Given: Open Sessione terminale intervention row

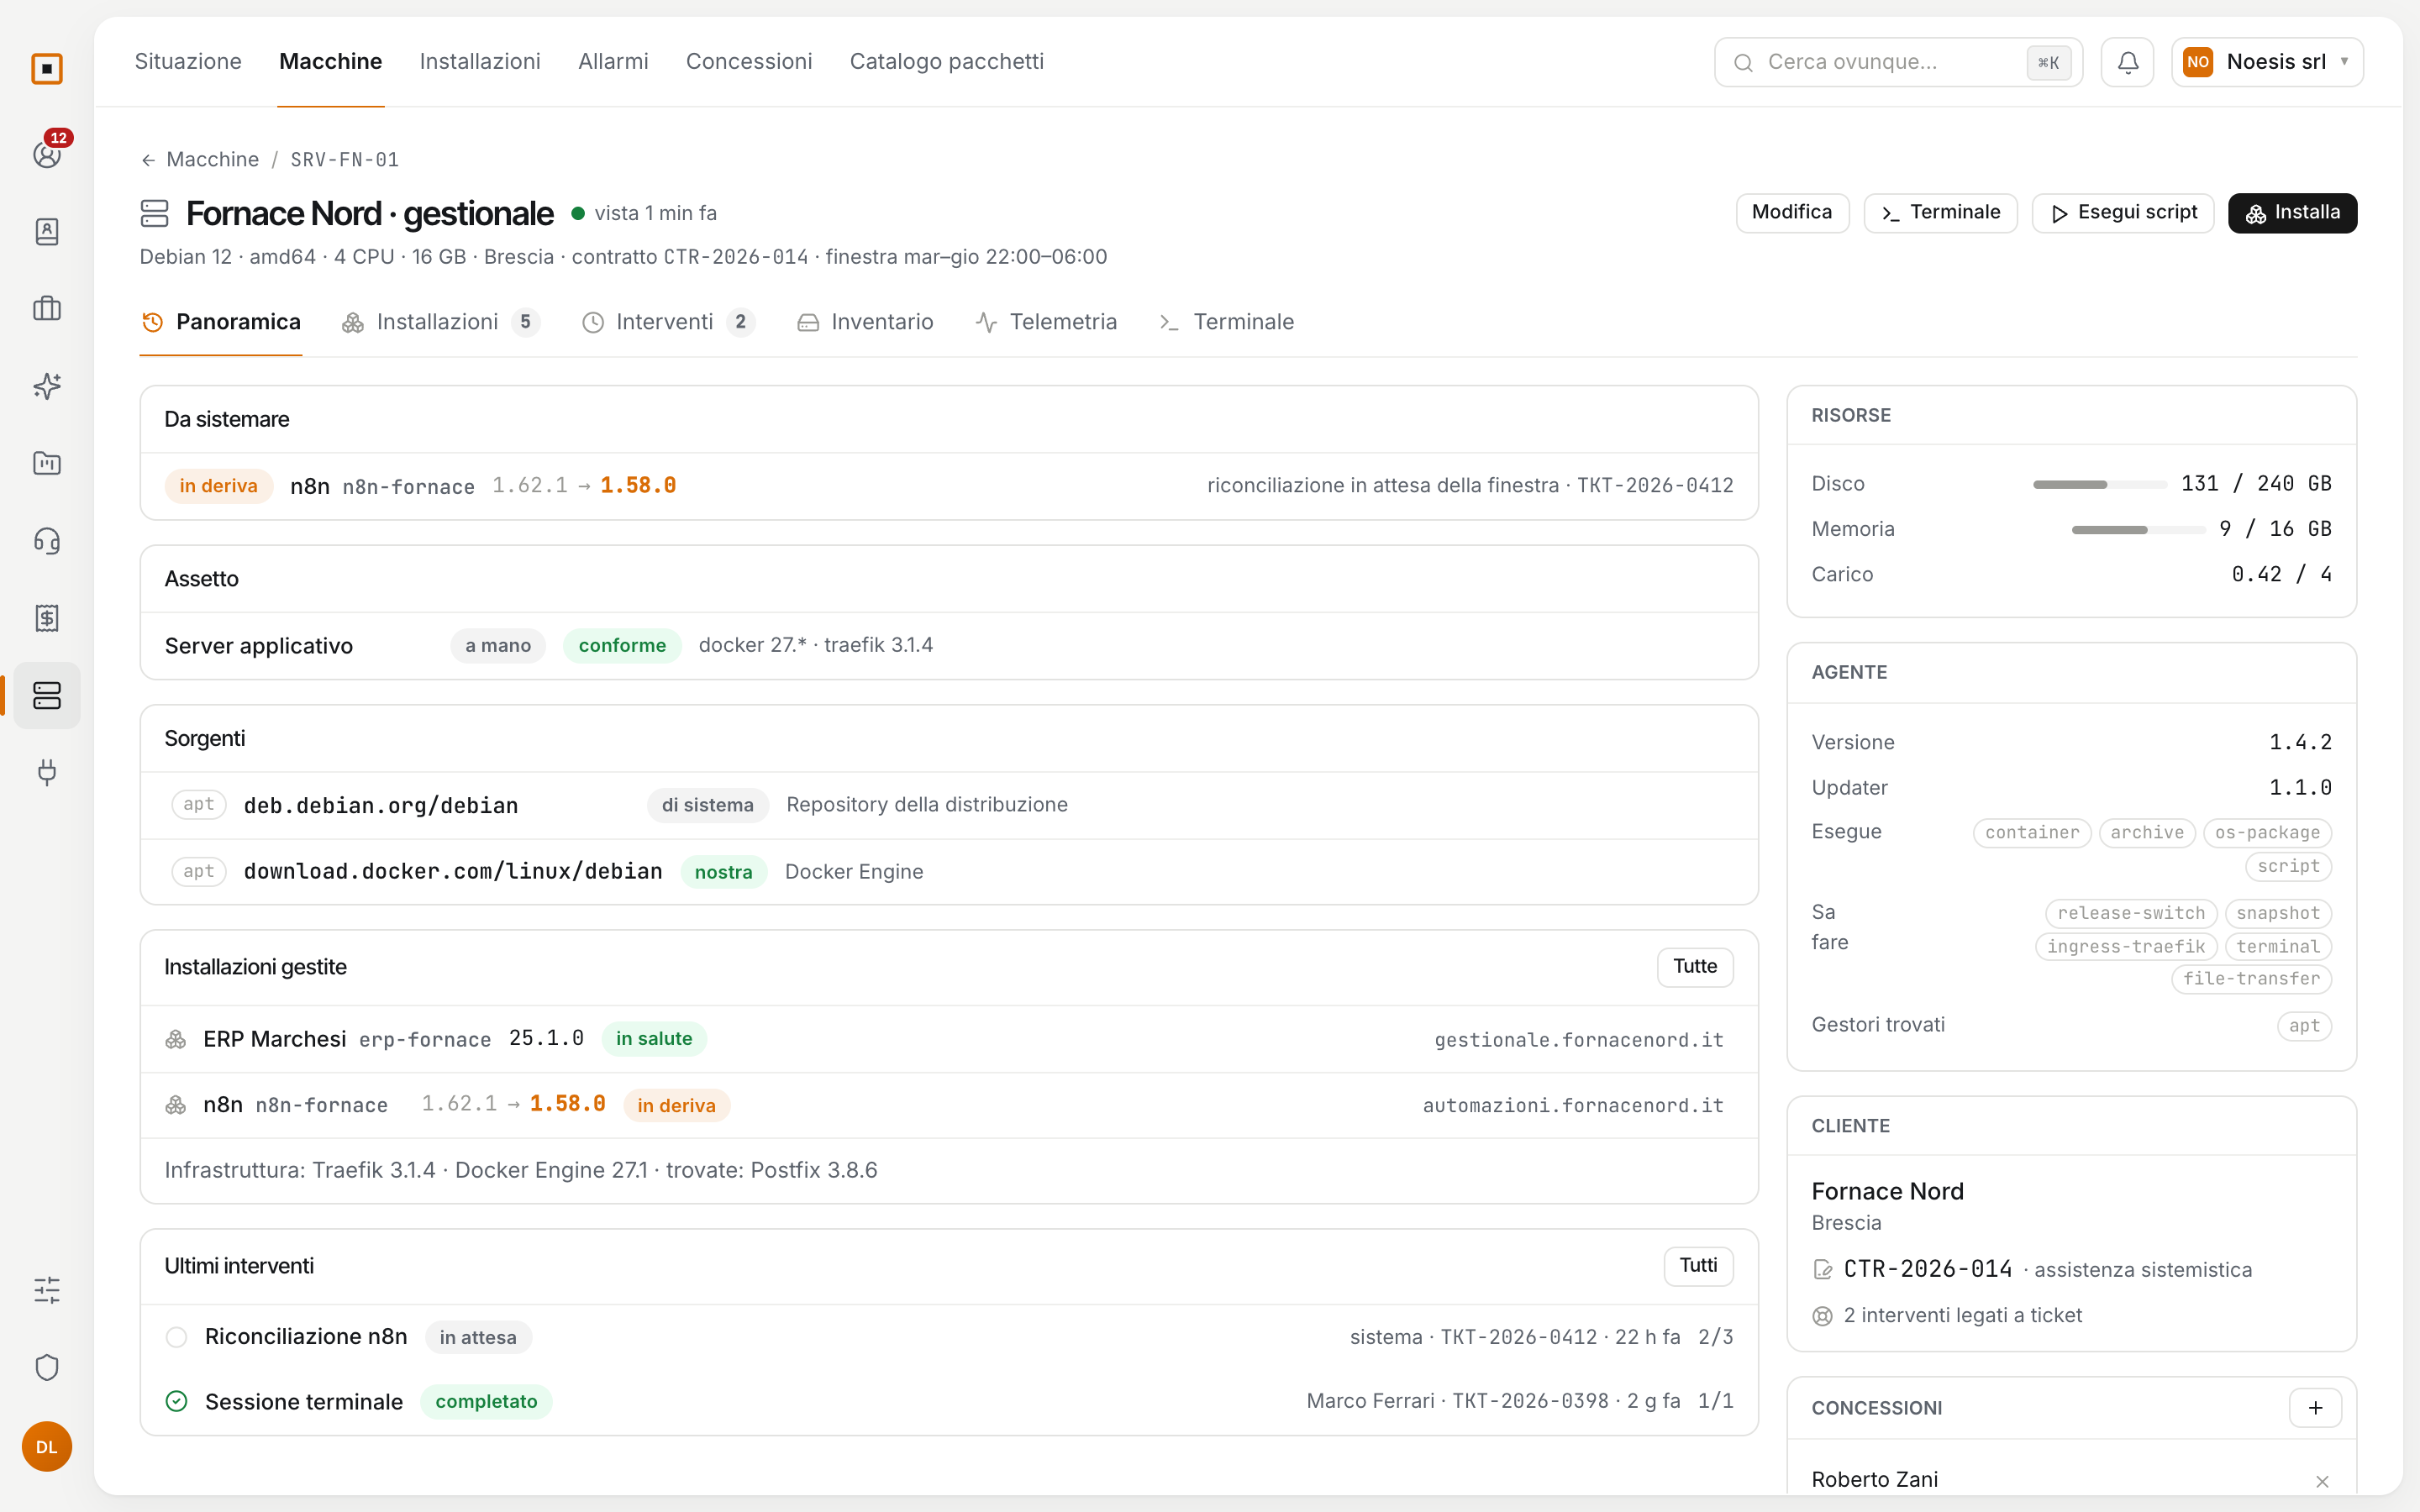Looking at the screenshot, I should [x=949, y=1402].
